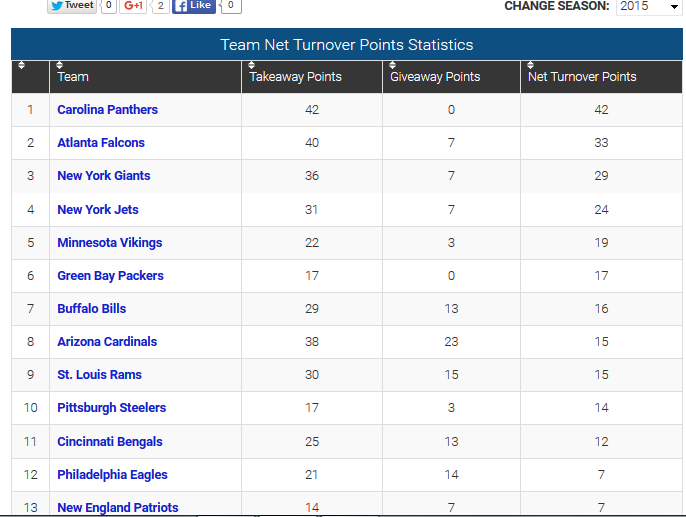The width and height of the screenshot is (686, 517).
Task: Click the Facebook Like button
Action: pos(194,6)
